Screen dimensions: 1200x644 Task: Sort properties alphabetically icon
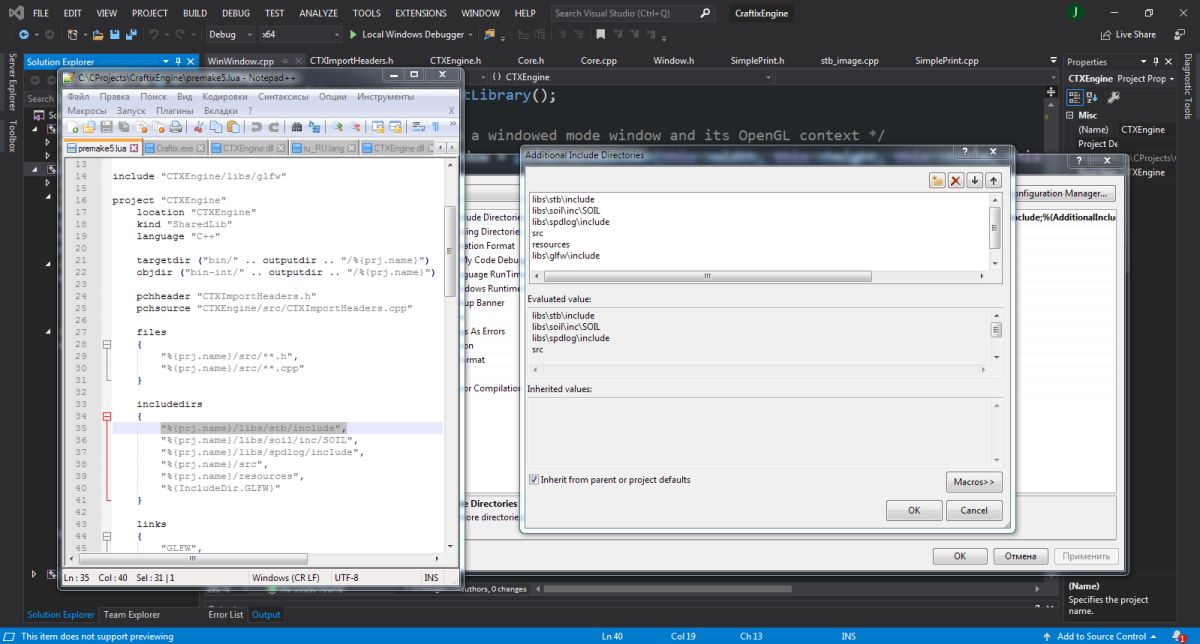pyautogui.click(x=1091, y=97)
